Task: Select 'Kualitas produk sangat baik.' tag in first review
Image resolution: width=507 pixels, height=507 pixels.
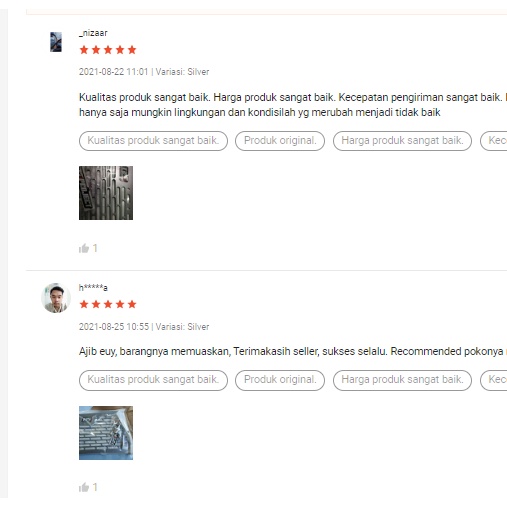Action: 153,141
